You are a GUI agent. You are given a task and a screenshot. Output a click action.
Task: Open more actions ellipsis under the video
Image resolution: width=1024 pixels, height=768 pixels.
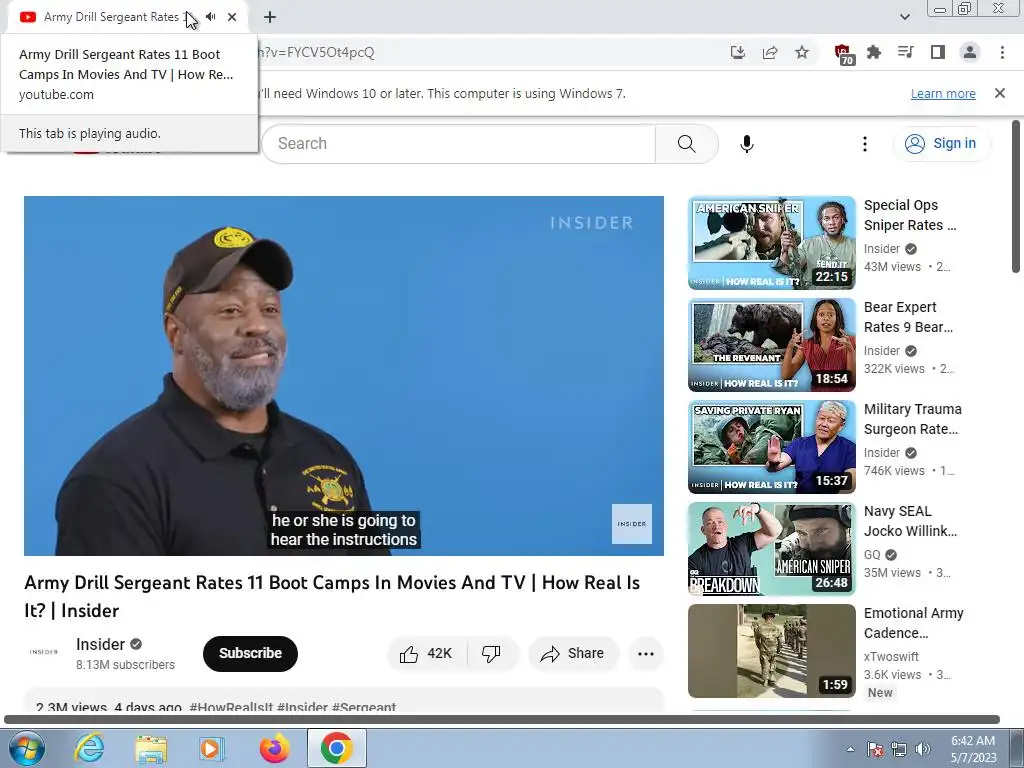click(646, 654)
